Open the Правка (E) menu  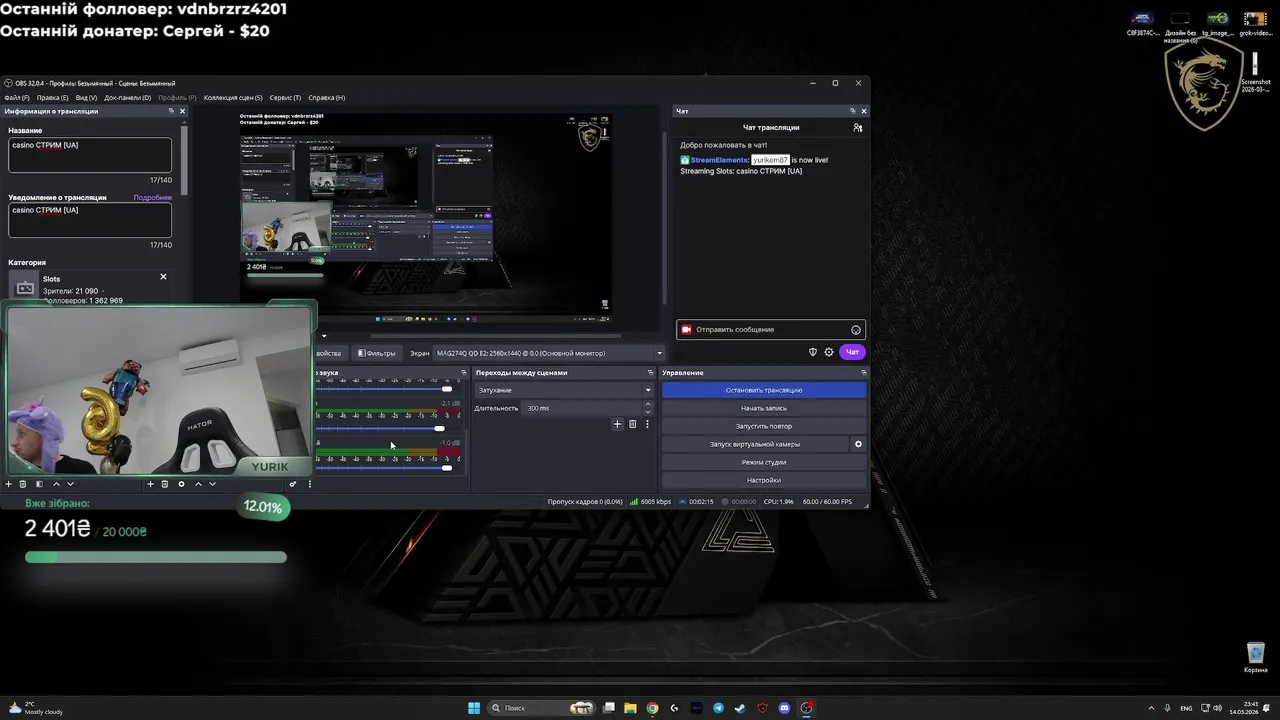click(x=53, y=98)
